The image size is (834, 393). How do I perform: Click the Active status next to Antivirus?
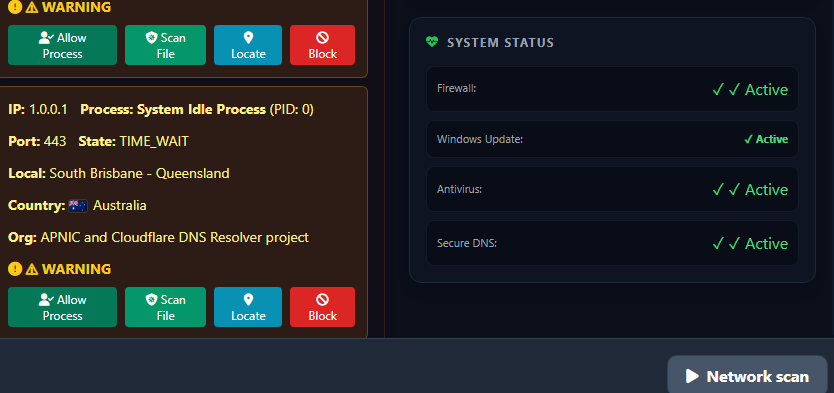click(x=750, y=189)
